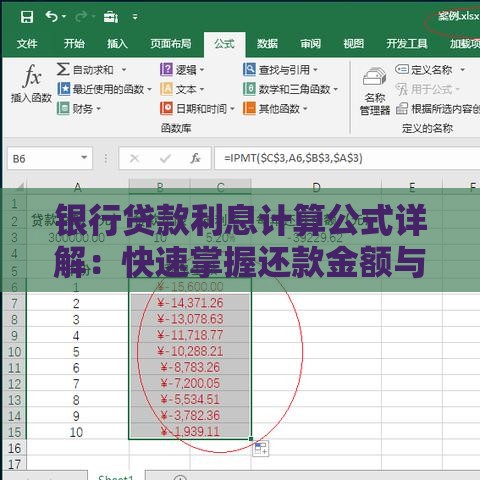Click the 其他函数 icon
Screen dimensions: 480x480
249,109
